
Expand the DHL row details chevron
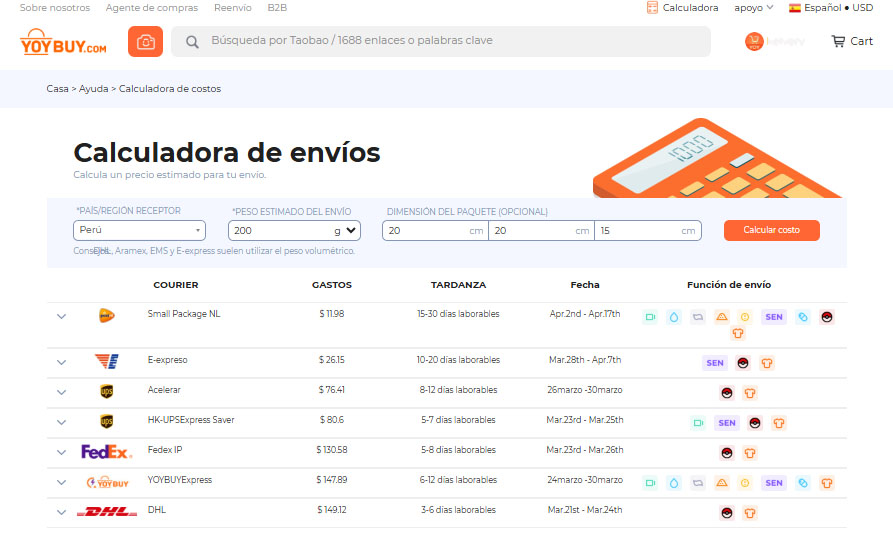point(61,512)
